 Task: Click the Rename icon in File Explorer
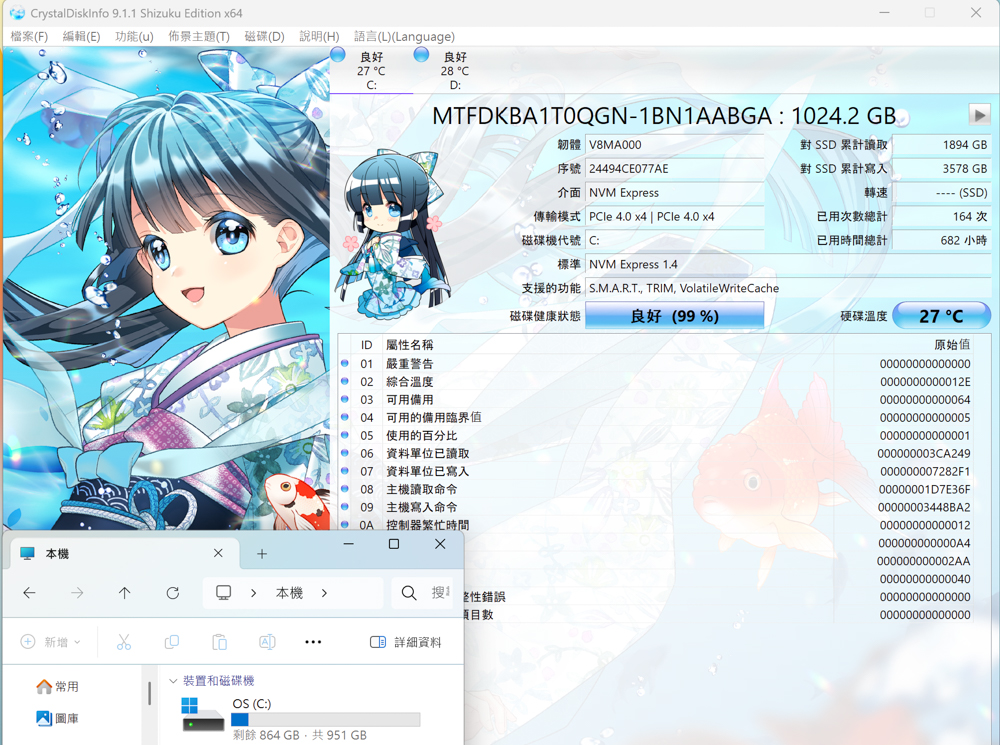pyautogui.click(x=267, y=642)
